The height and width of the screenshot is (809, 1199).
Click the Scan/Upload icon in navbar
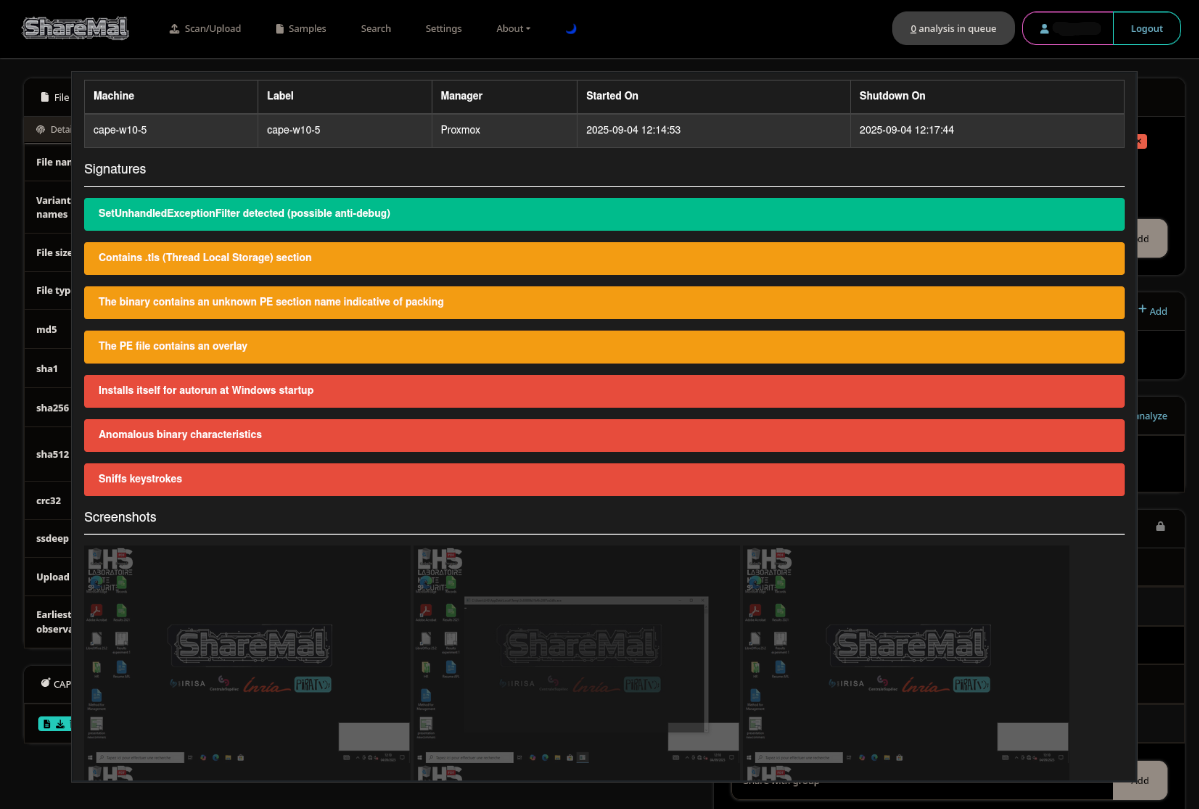click(175, 29)
